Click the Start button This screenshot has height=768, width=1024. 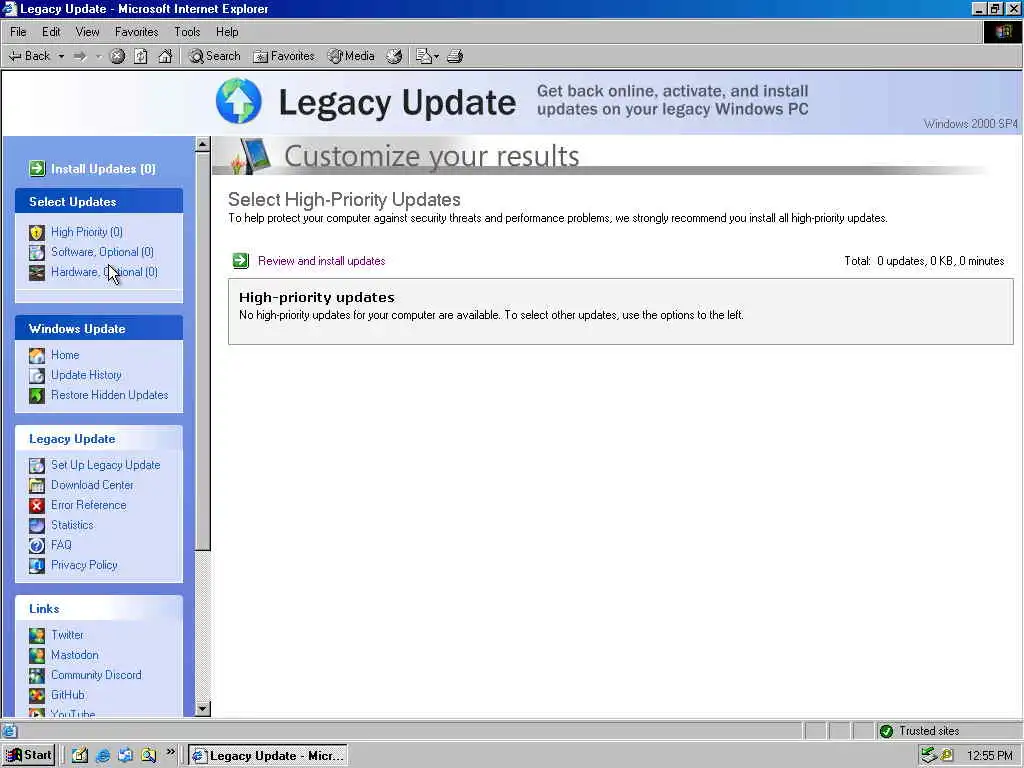pyautogui.click(x=28, y=756)
